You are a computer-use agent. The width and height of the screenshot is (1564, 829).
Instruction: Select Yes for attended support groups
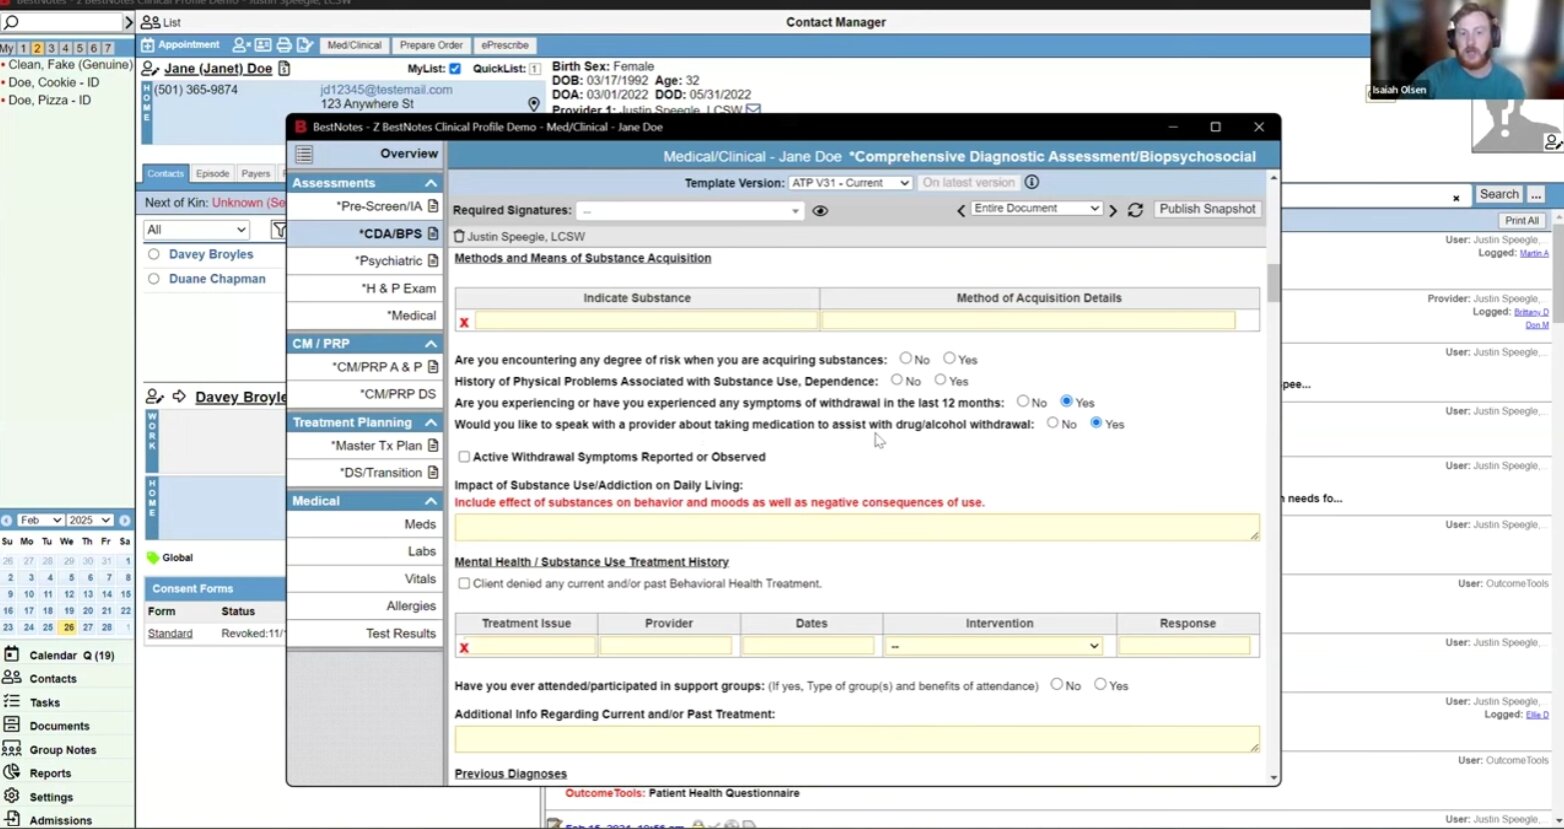(x=1100, y=685)
